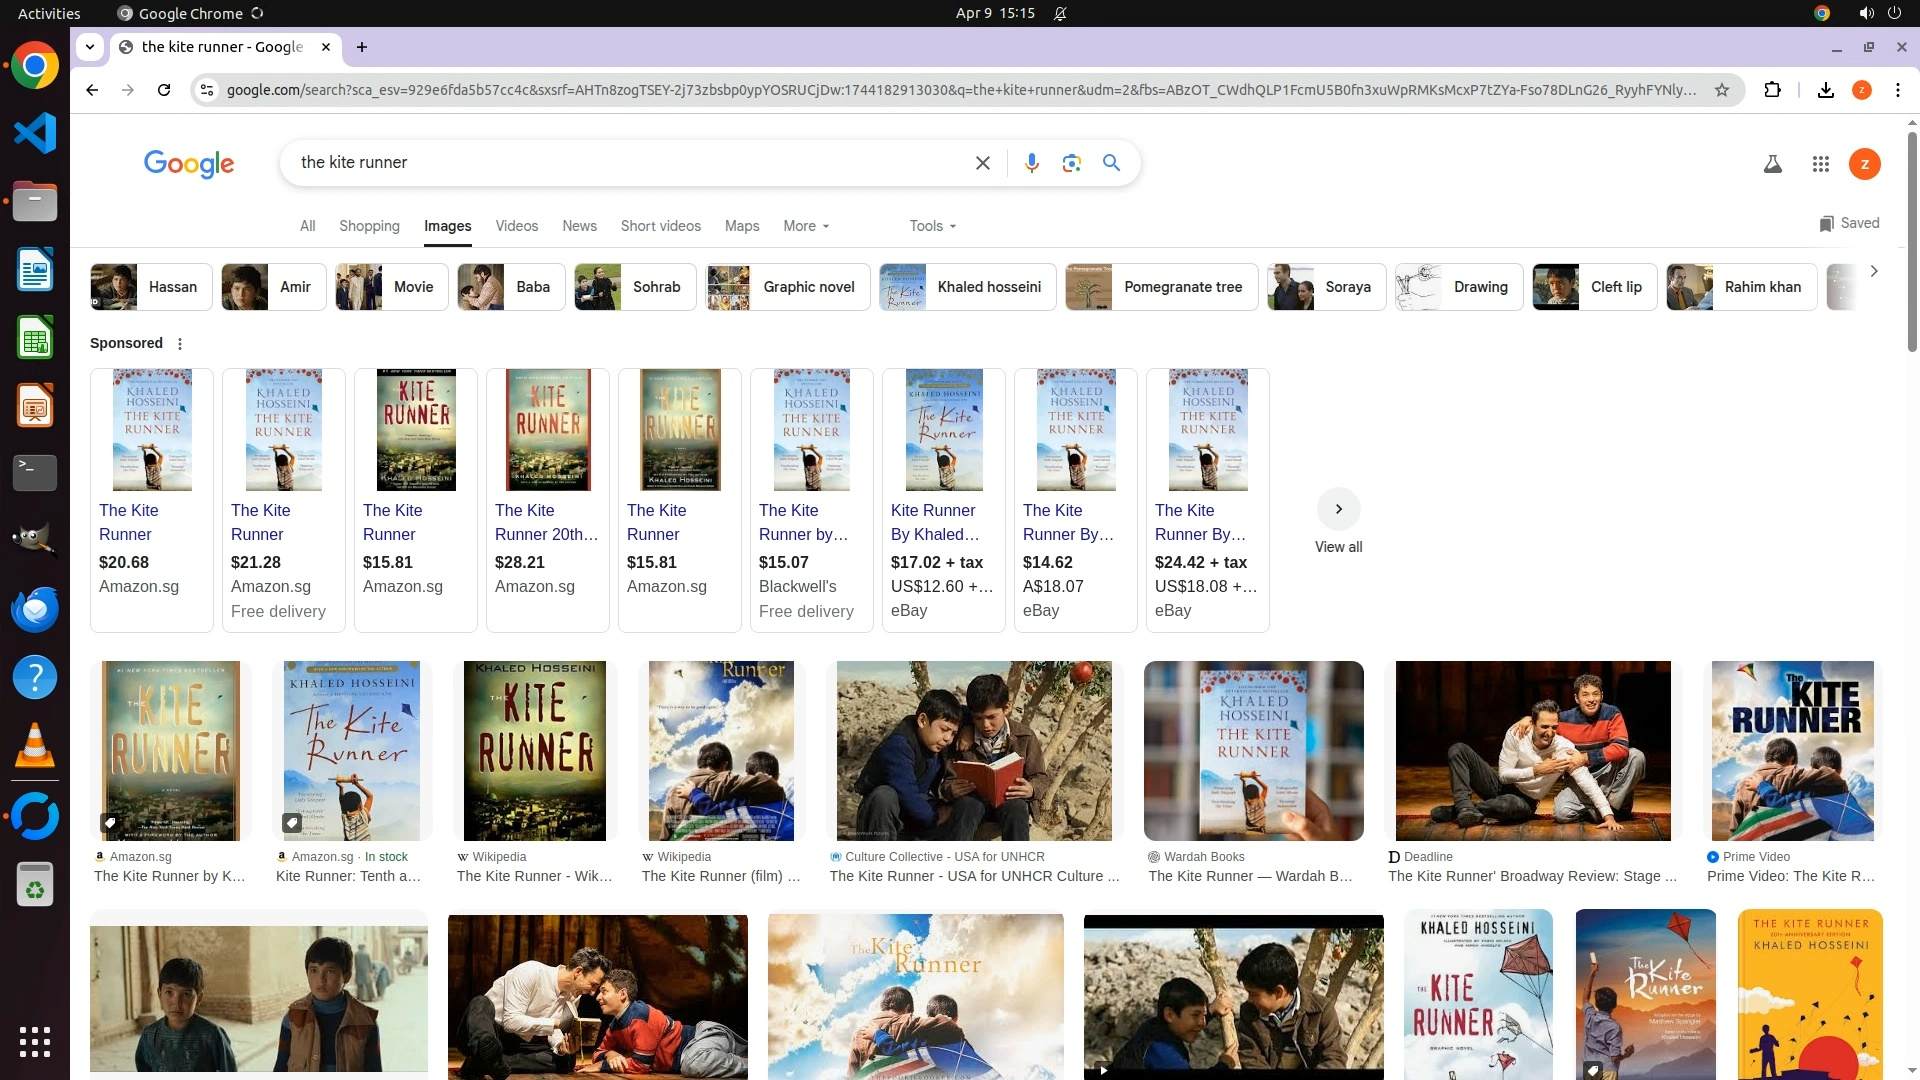Clear the search box text
This screenshot has width=1920, height=1080.
(x=982, y=163)
